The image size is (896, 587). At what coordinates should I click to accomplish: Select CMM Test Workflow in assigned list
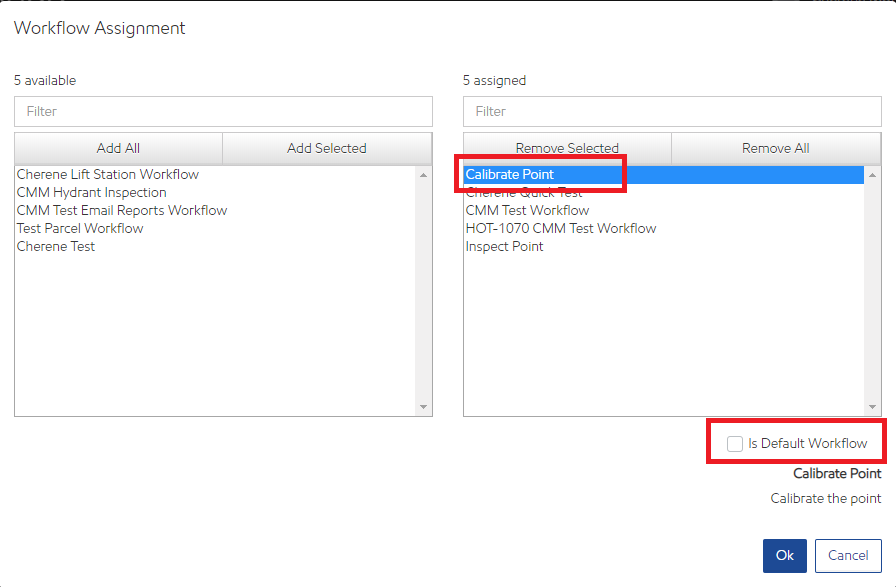pyautogui.click(x=527, y=210)
